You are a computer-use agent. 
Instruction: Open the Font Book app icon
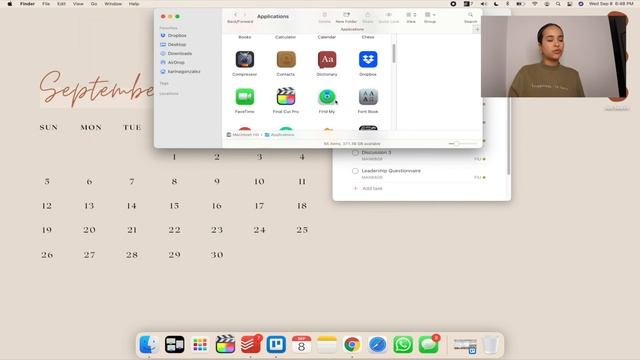368,97
